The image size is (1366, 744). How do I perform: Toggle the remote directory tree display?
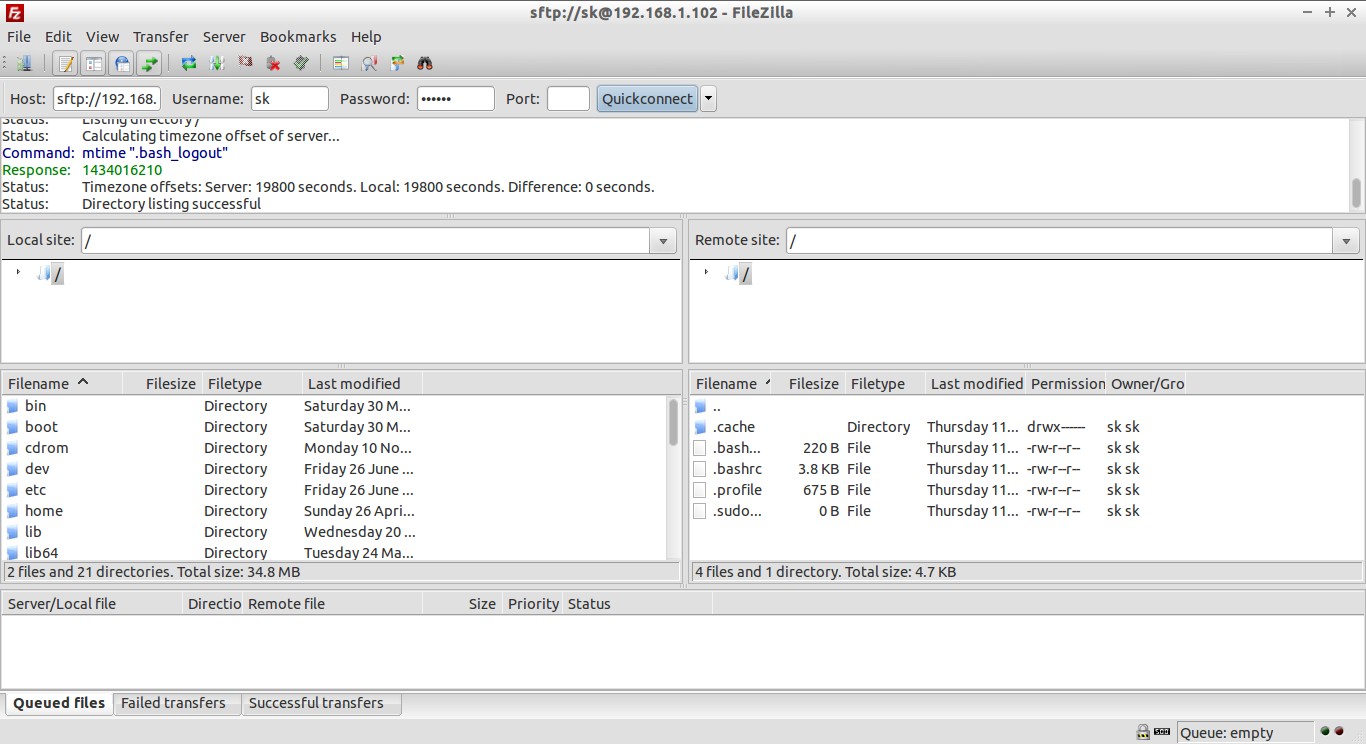122,63
